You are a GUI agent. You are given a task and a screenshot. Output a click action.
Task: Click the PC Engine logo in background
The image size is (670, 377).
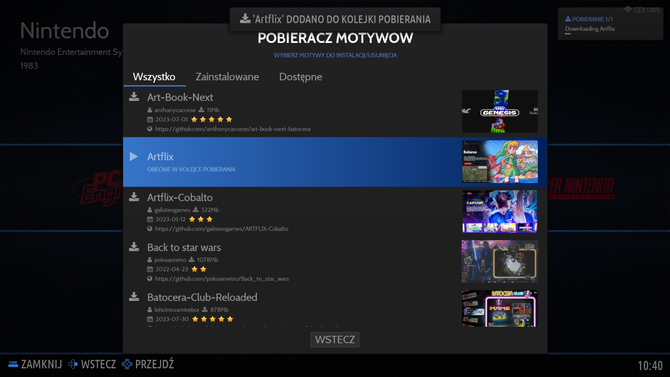coord(98,189)
